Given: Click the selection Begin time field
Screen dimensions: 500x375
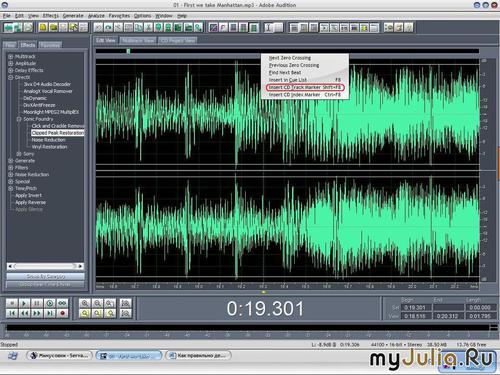Looking at the screenshot, I should click(415, 307).
